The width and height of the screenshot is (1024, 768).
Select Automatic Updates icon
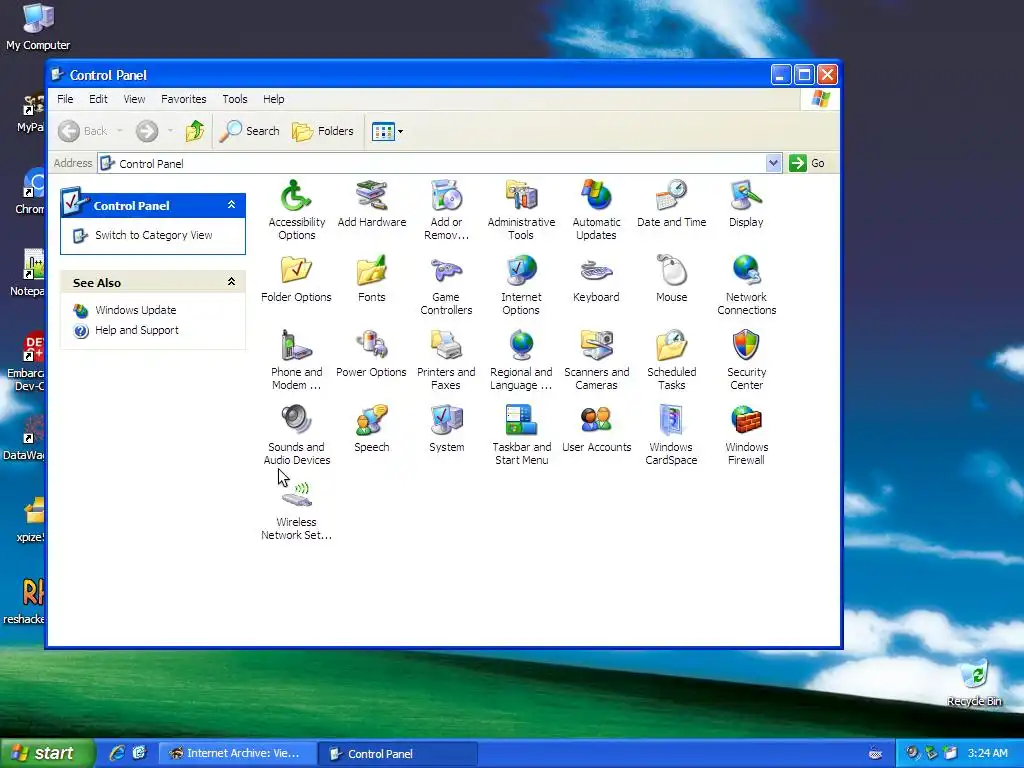coord(596,196)
